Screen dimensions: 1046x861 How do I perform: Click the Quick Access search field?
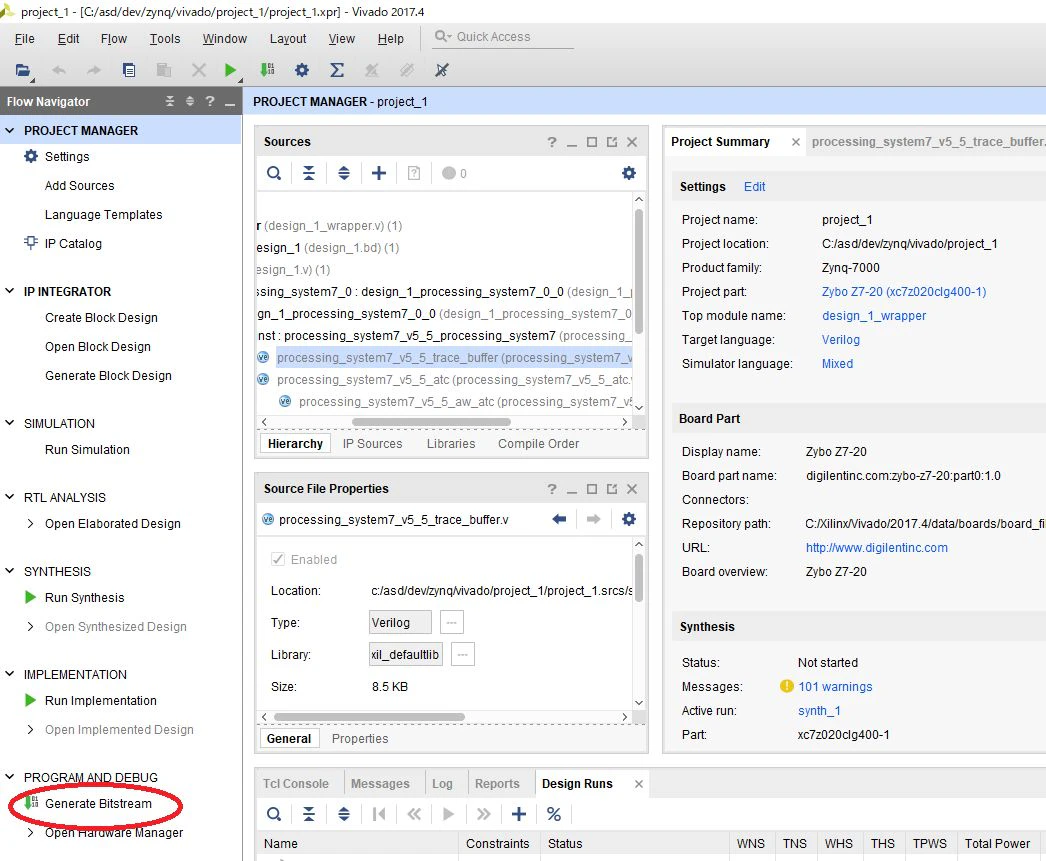[x=504, y=37]
